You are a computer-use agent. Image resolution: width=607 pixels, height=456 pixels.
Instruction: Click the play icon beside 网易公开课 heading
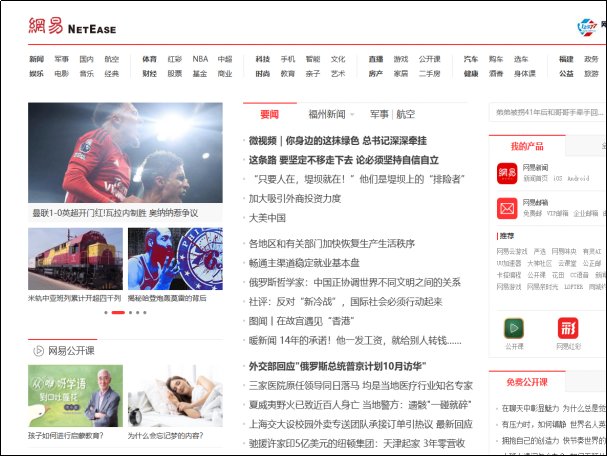(39, 351)
